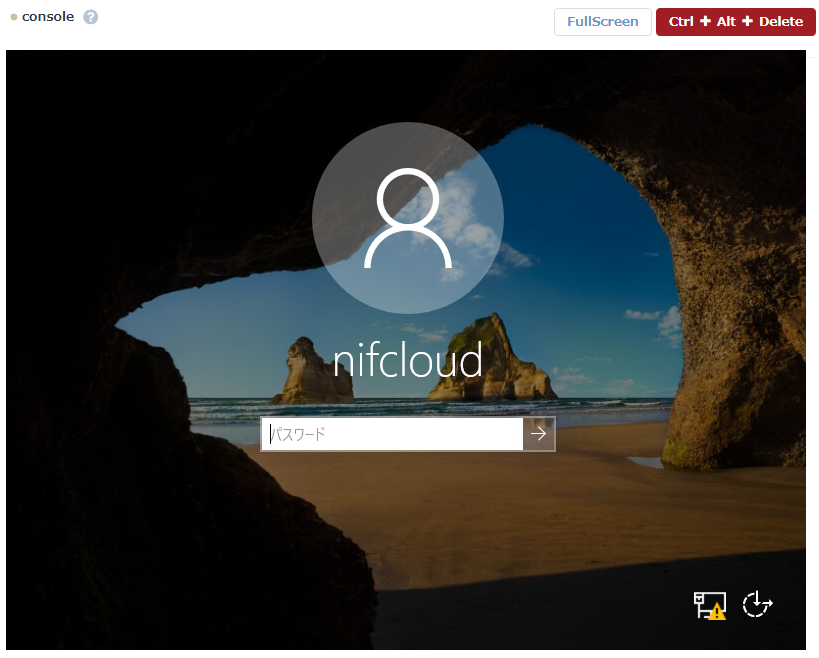
Task: Click the word Delete in red button
Action: (780, 22)
